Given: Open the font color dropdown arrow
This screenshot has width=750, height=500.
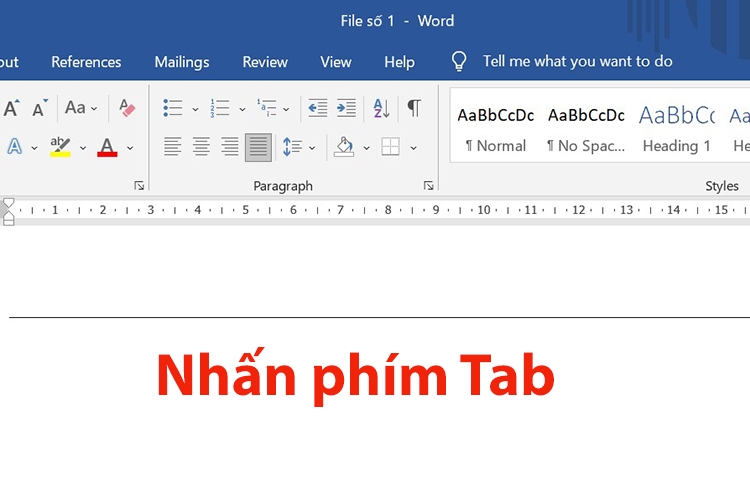Looking at the screenshot, I should [130, 148].
